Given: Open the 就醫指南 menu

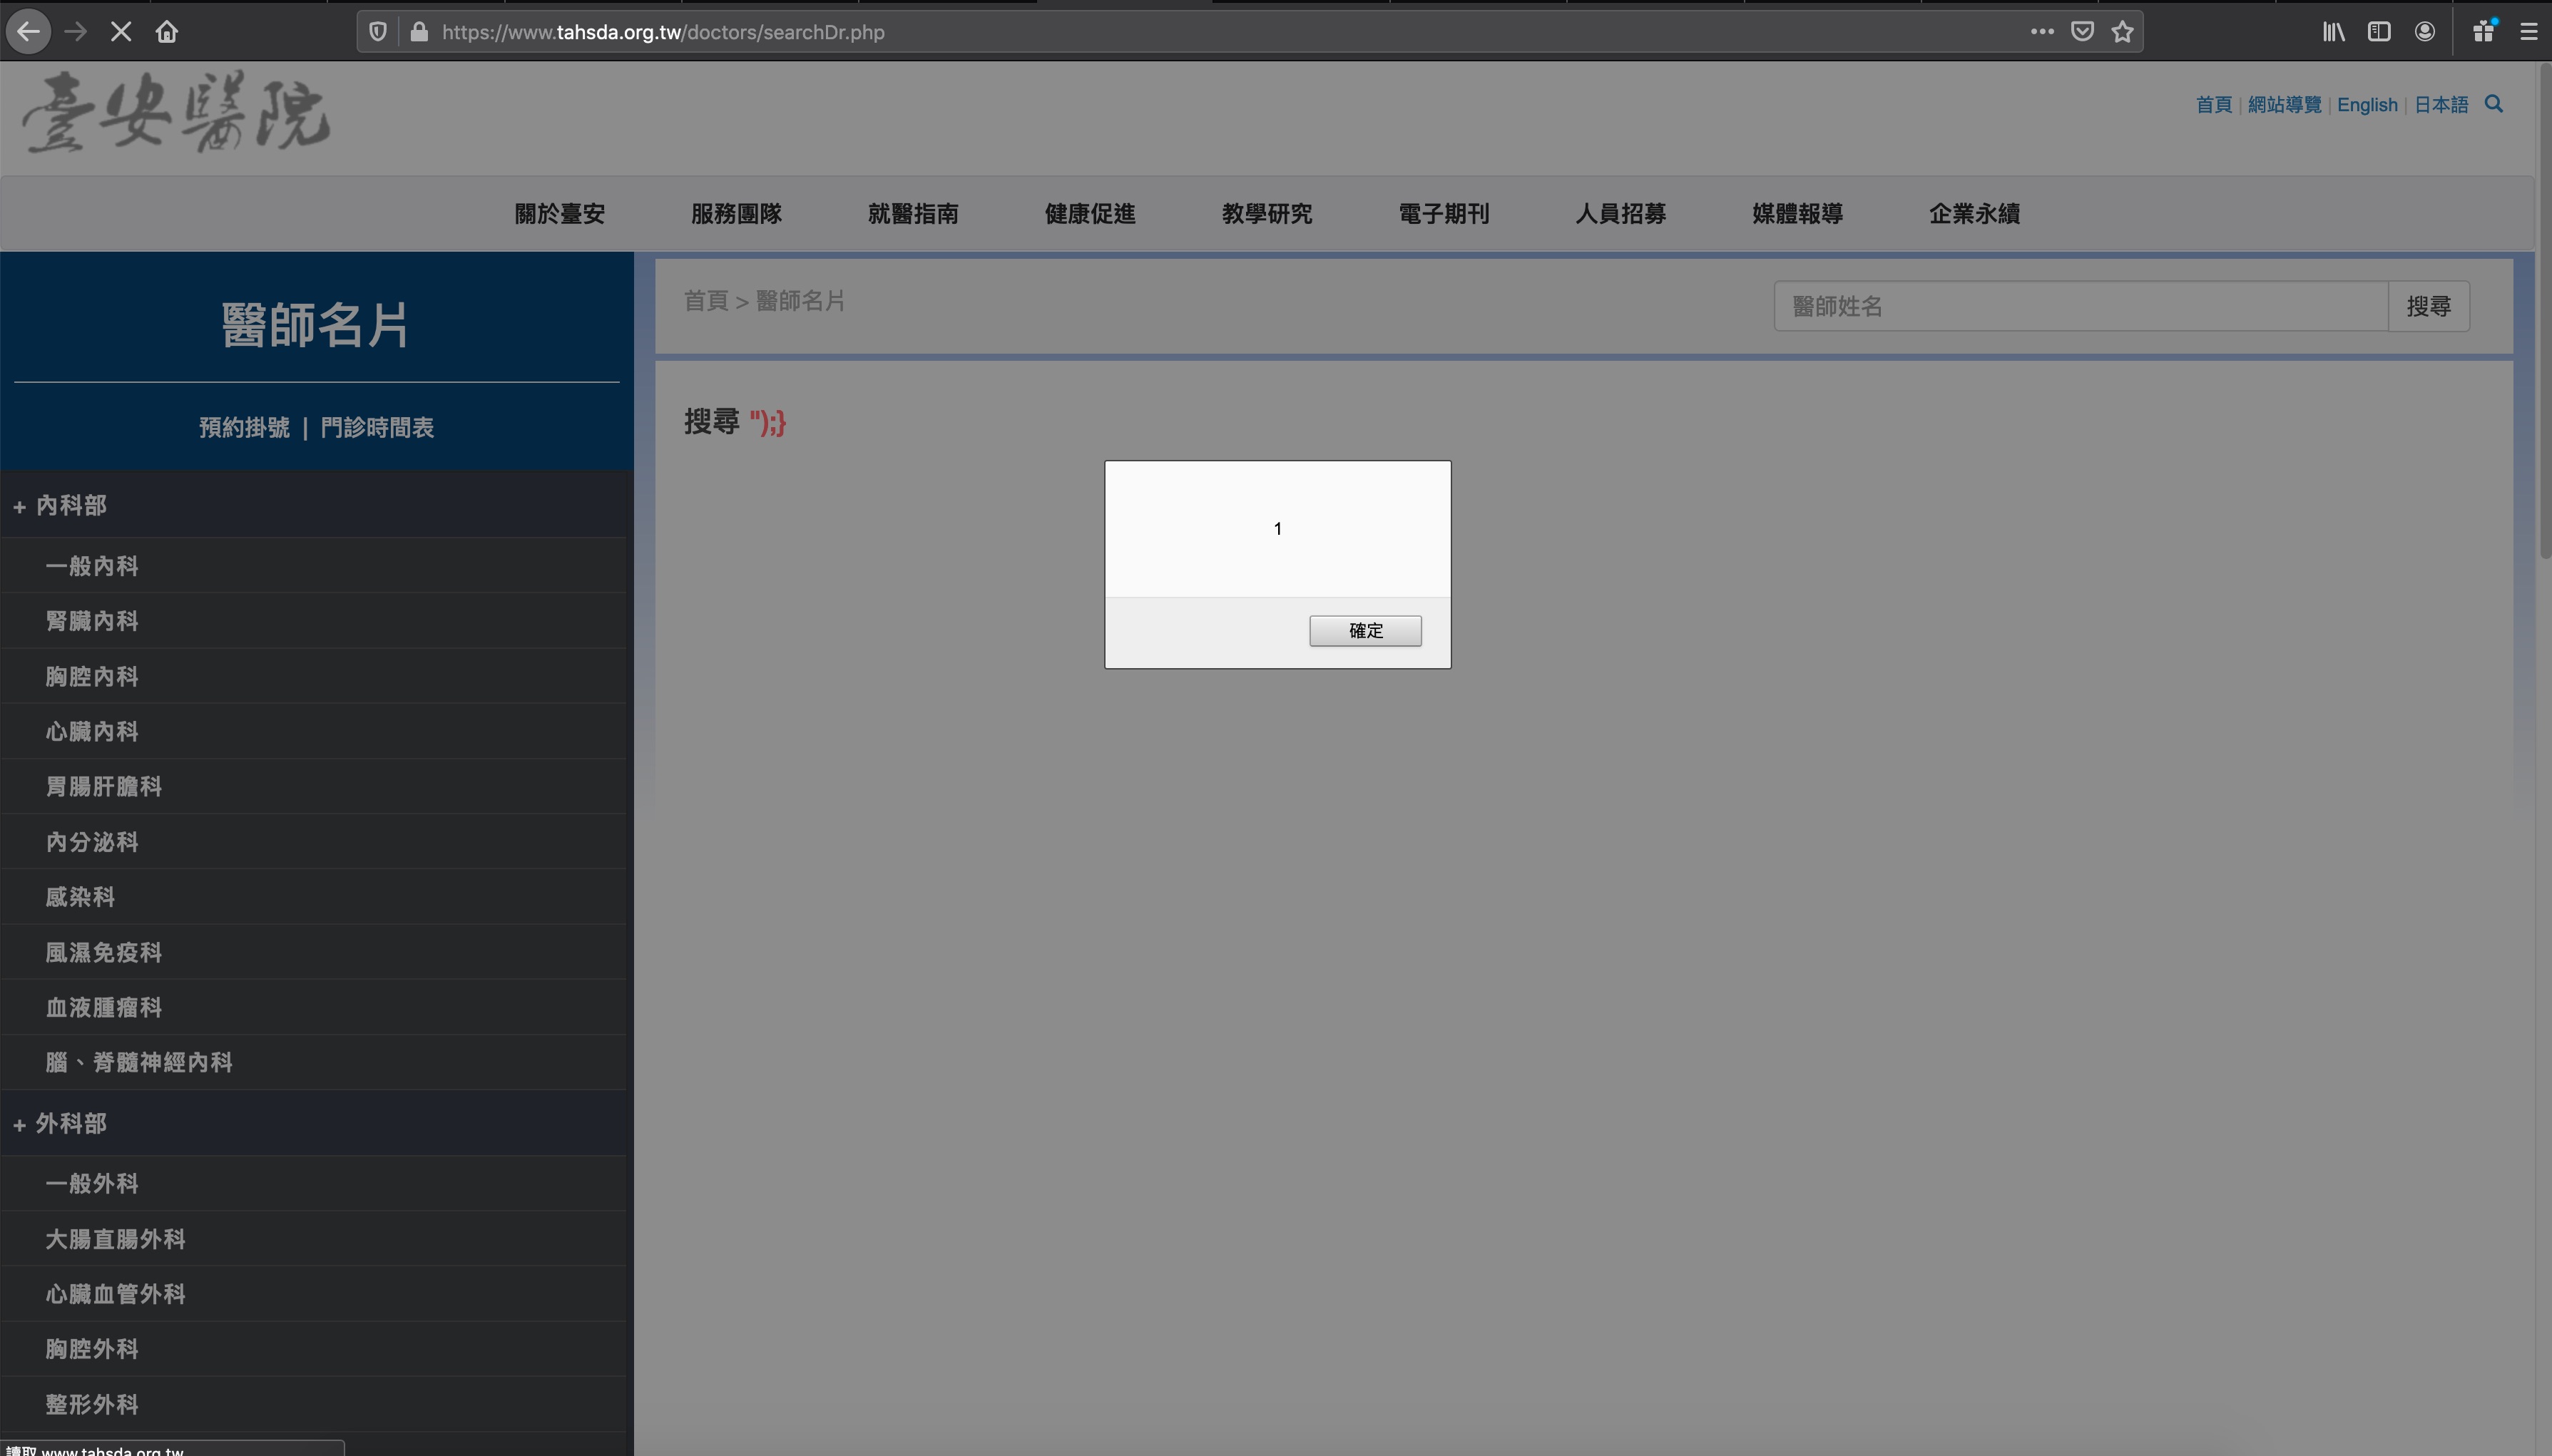Looking at the screenshot, I should pos(913,214).
